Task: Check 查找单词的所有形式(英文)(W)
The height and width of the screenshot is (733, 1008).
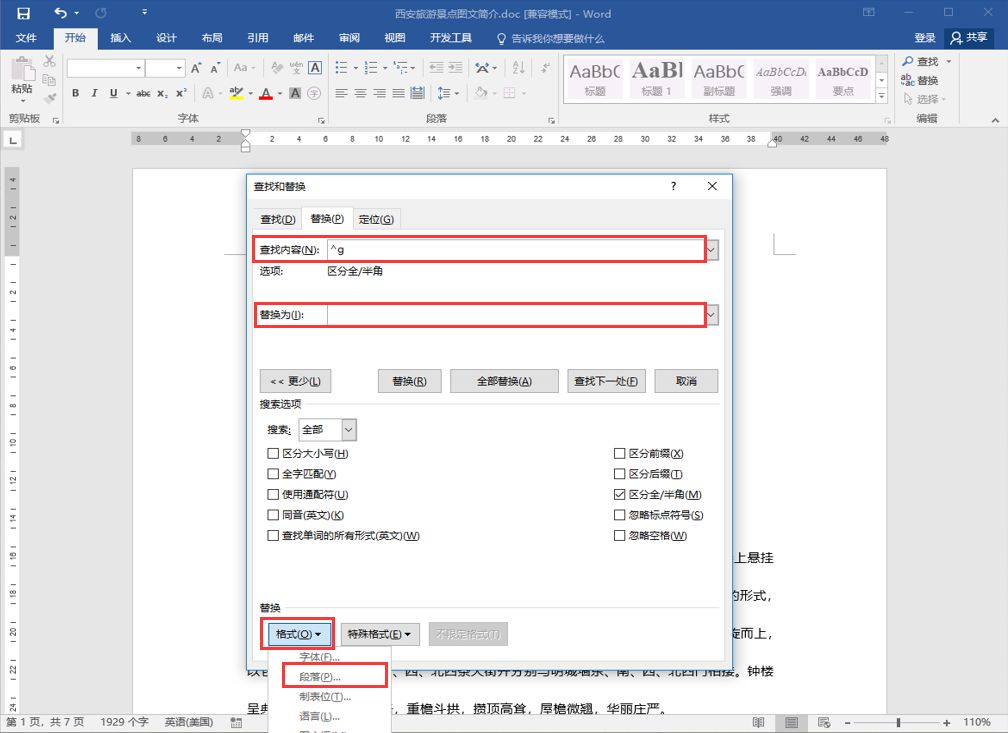Action: (x=273, y=536)
